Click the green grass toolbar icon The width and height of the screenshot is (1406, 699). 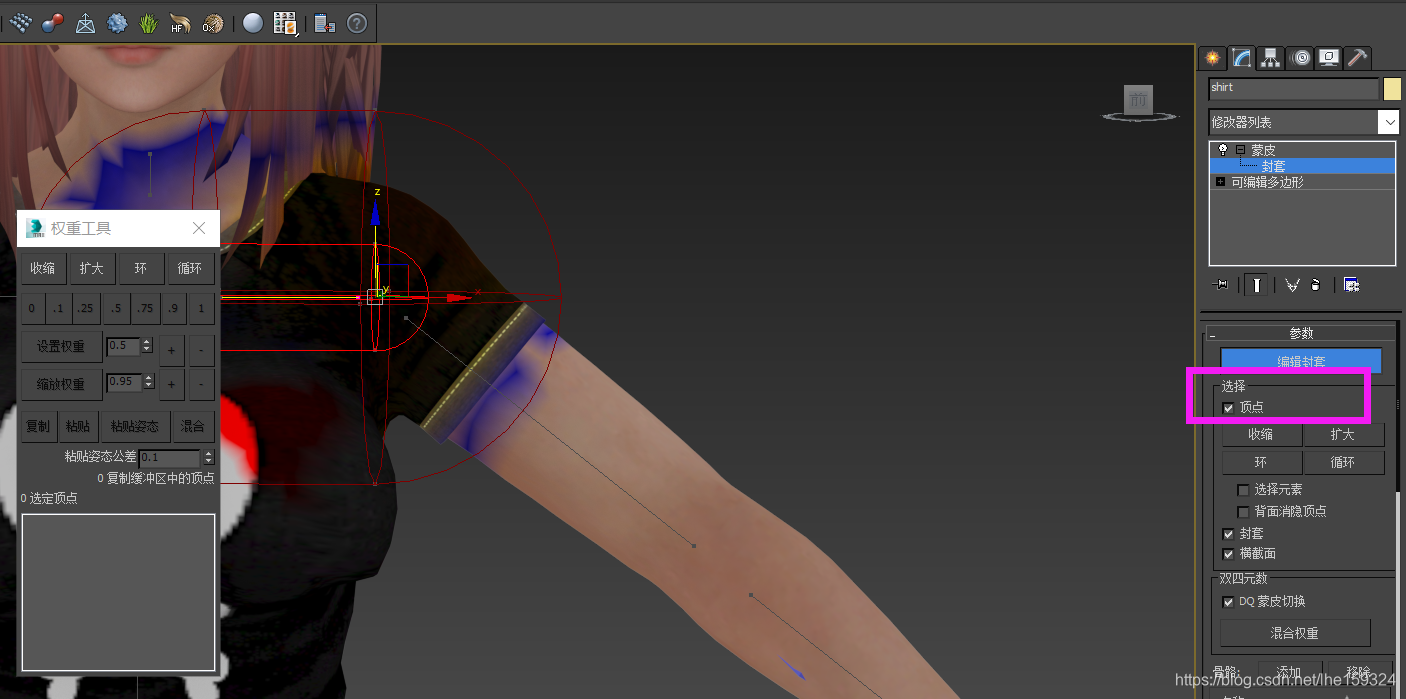point(149,23)
